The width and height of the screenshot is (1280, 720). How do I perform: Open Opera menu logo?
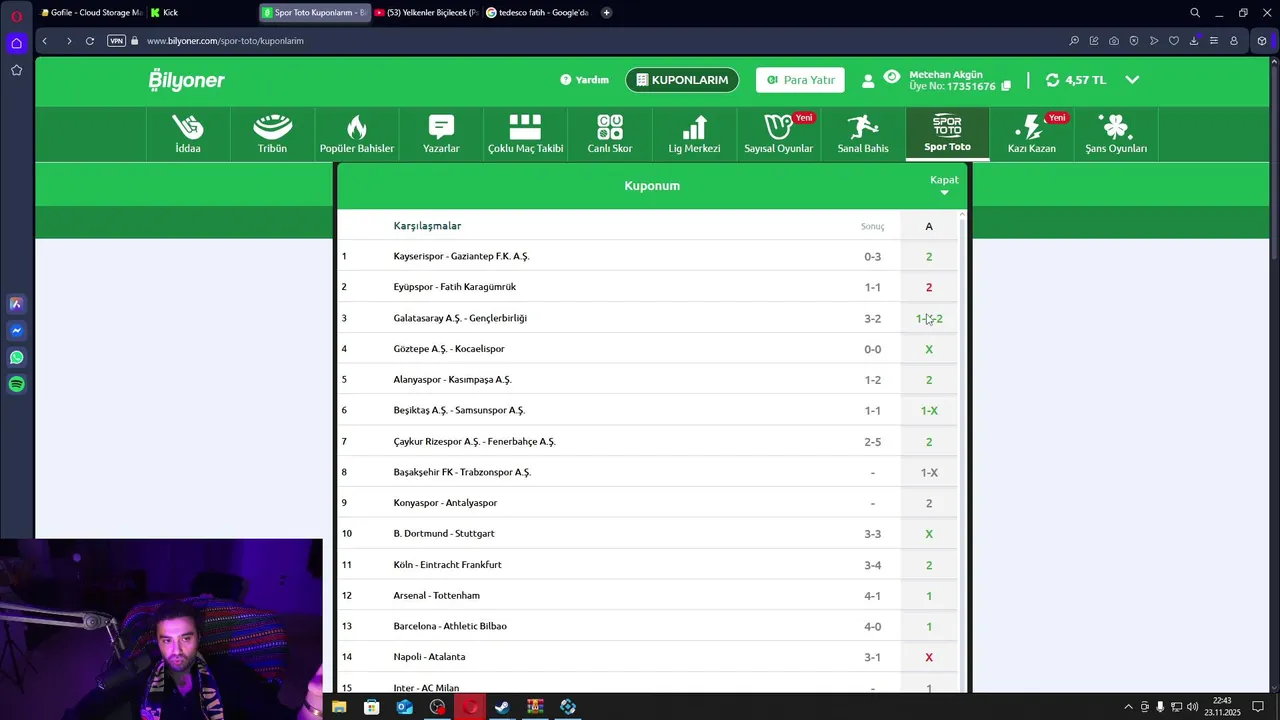coord(17,16)
